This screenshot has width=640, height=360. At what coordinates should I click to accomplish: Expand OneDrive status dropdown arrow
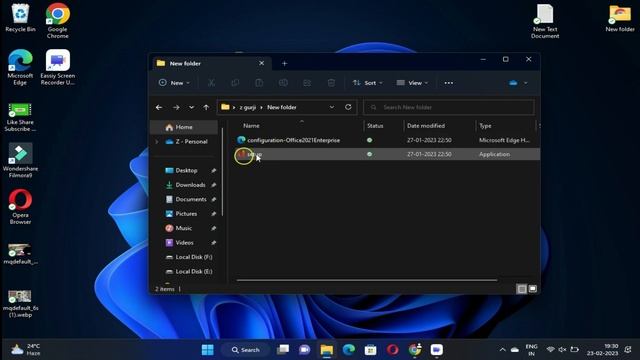pyautogui.click(x=526, y=83)
